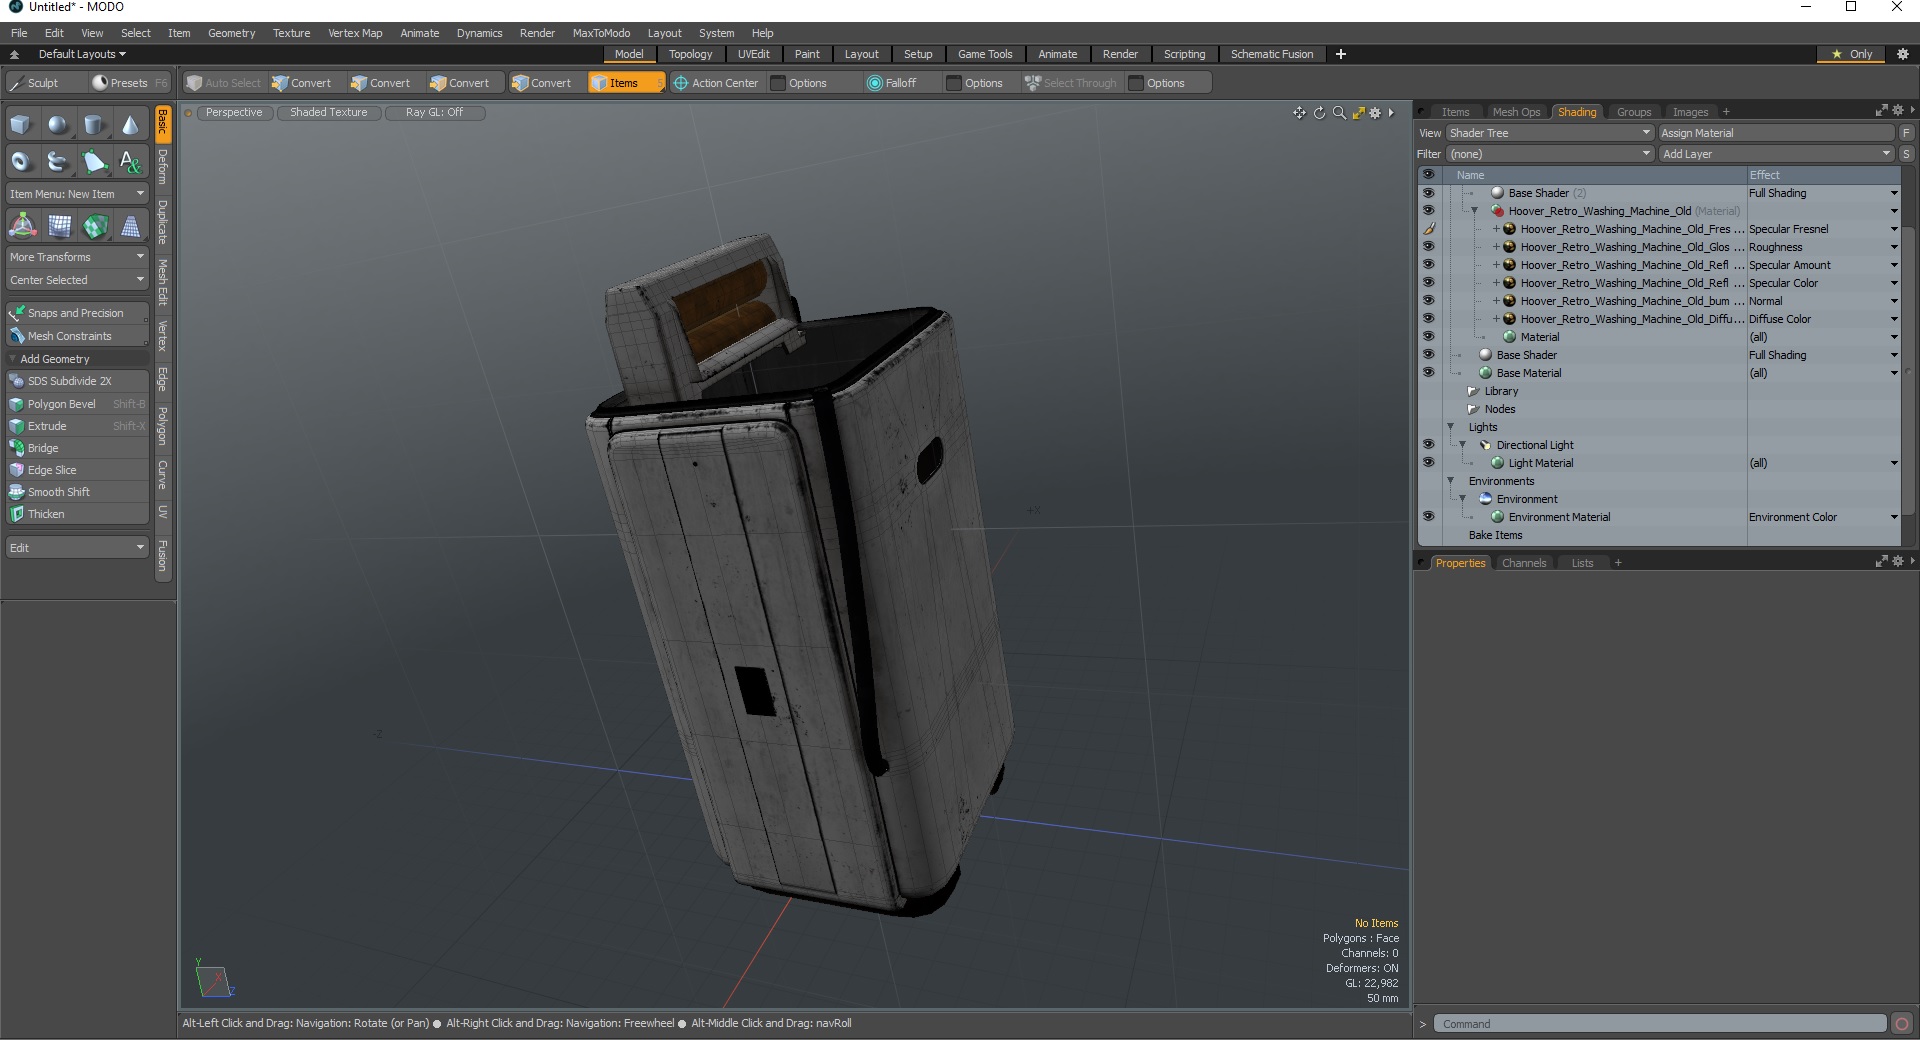Select the Pen polygon tool
This screenshot has width=1920, height=1040.
(x=94, y=161)
